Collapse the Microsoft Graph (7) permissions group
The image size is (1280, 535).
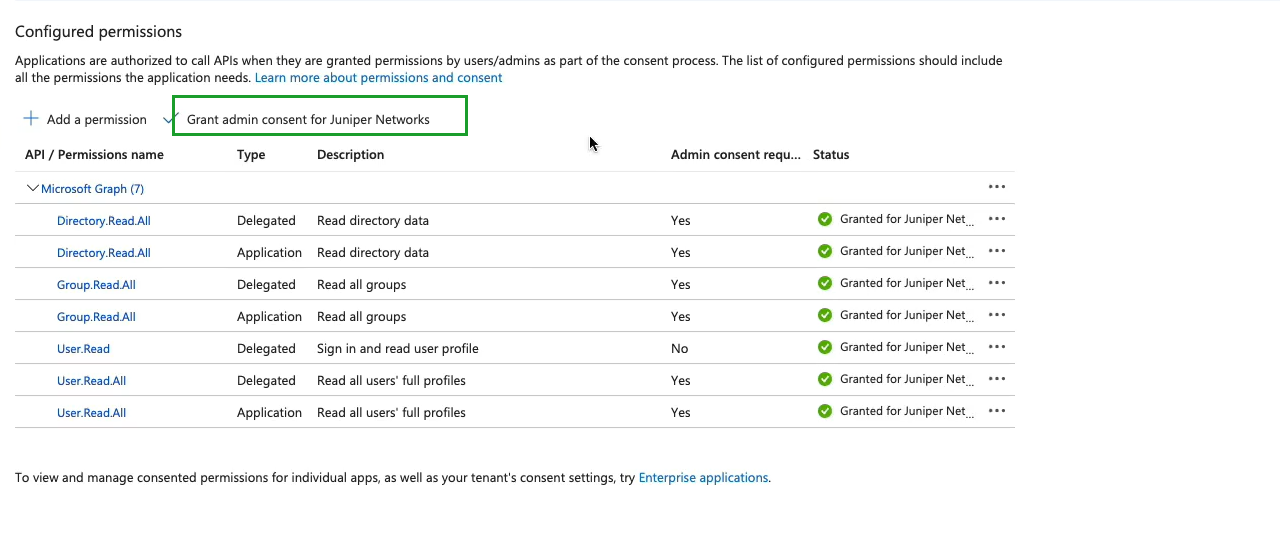point(33,188)
